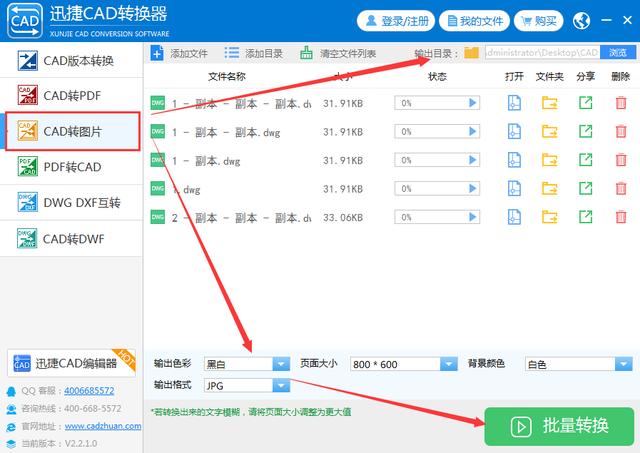Open file '1 - 副本 - 副本 - 副本' document icon
The image size is (640, 453).
coord(514,103)
